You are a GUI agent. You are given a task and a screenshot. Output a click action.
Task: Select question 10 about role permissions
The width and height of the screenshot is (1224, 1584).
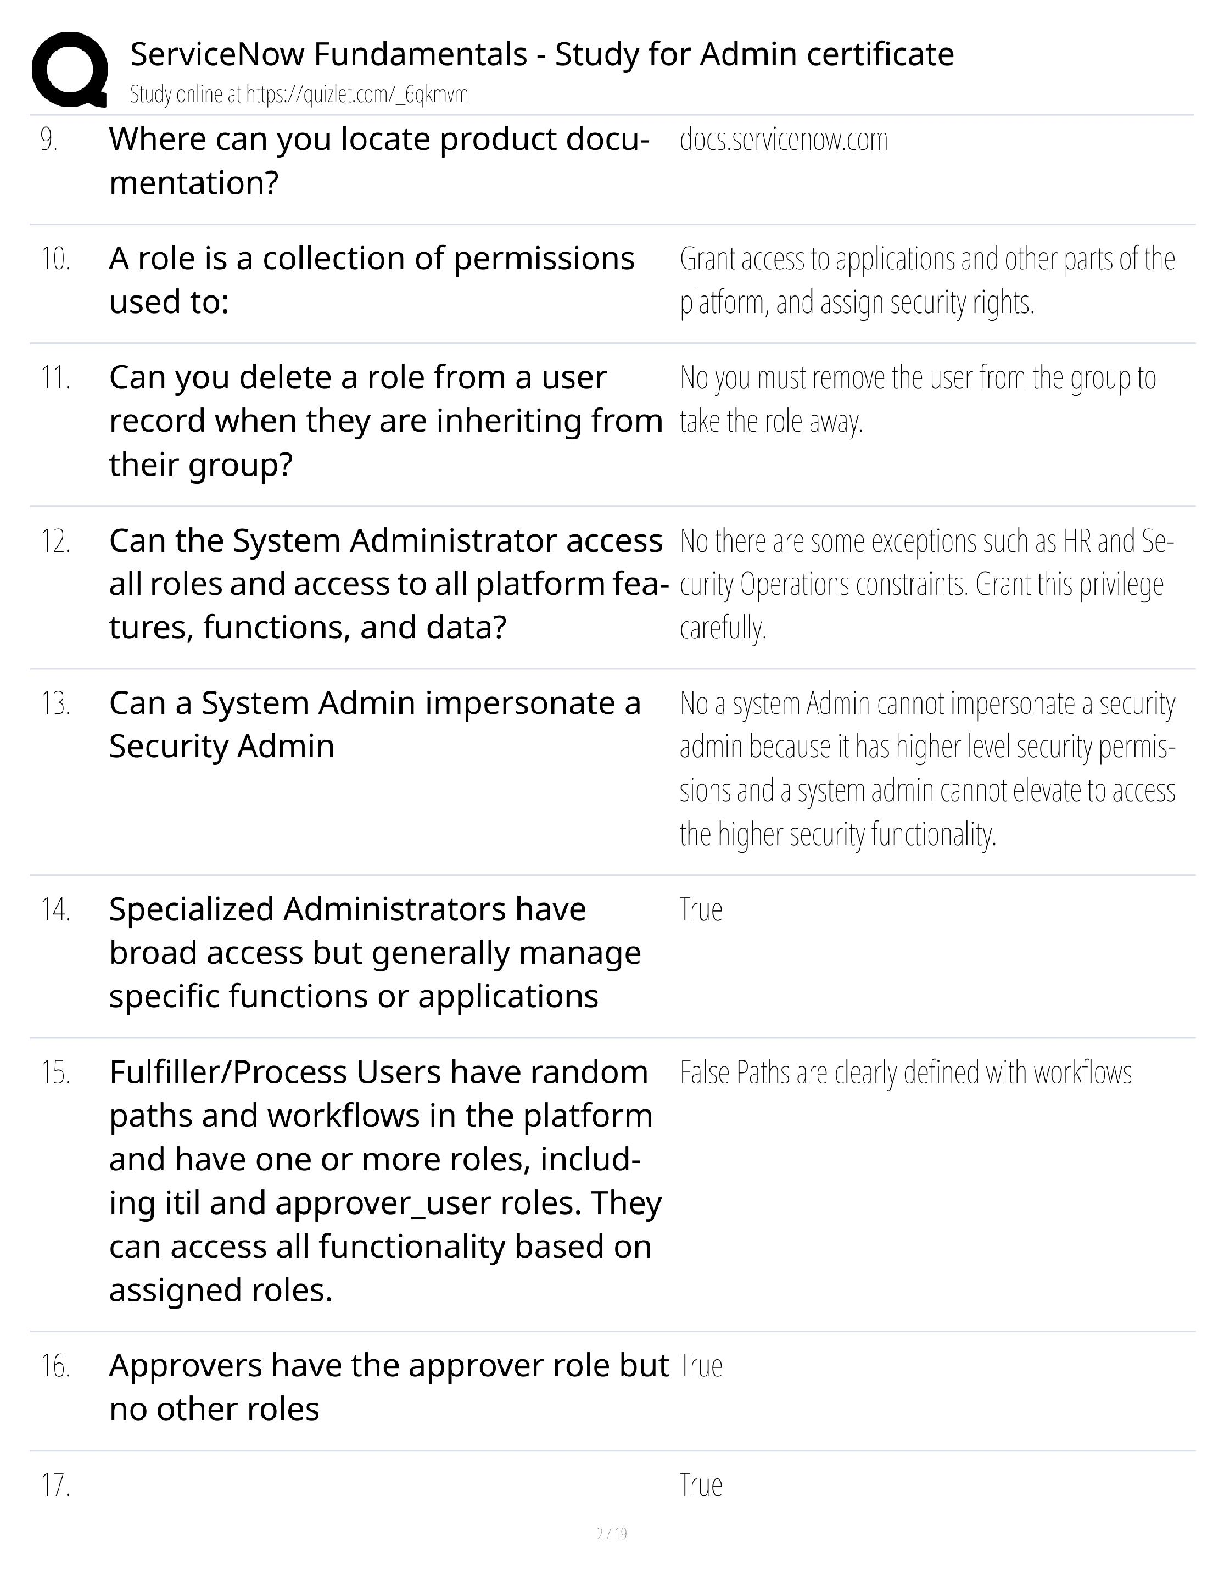click(371, 279)
